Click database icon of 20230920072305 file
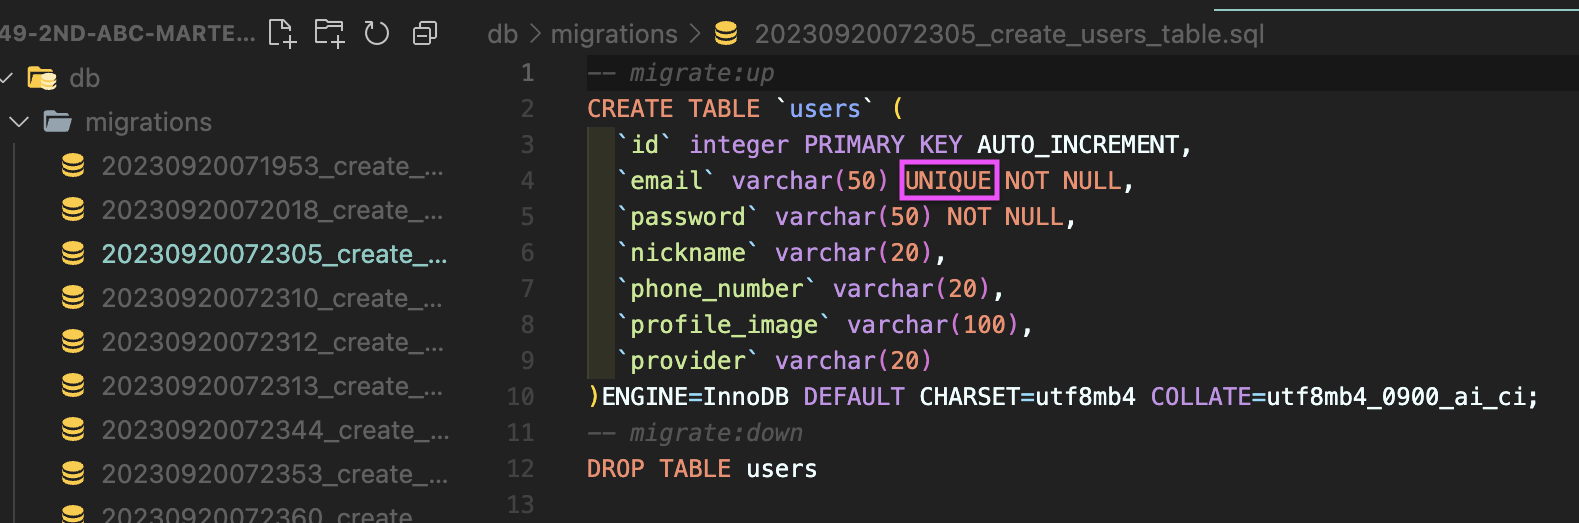The image size is (1579, 523). [x=73, y=254]
